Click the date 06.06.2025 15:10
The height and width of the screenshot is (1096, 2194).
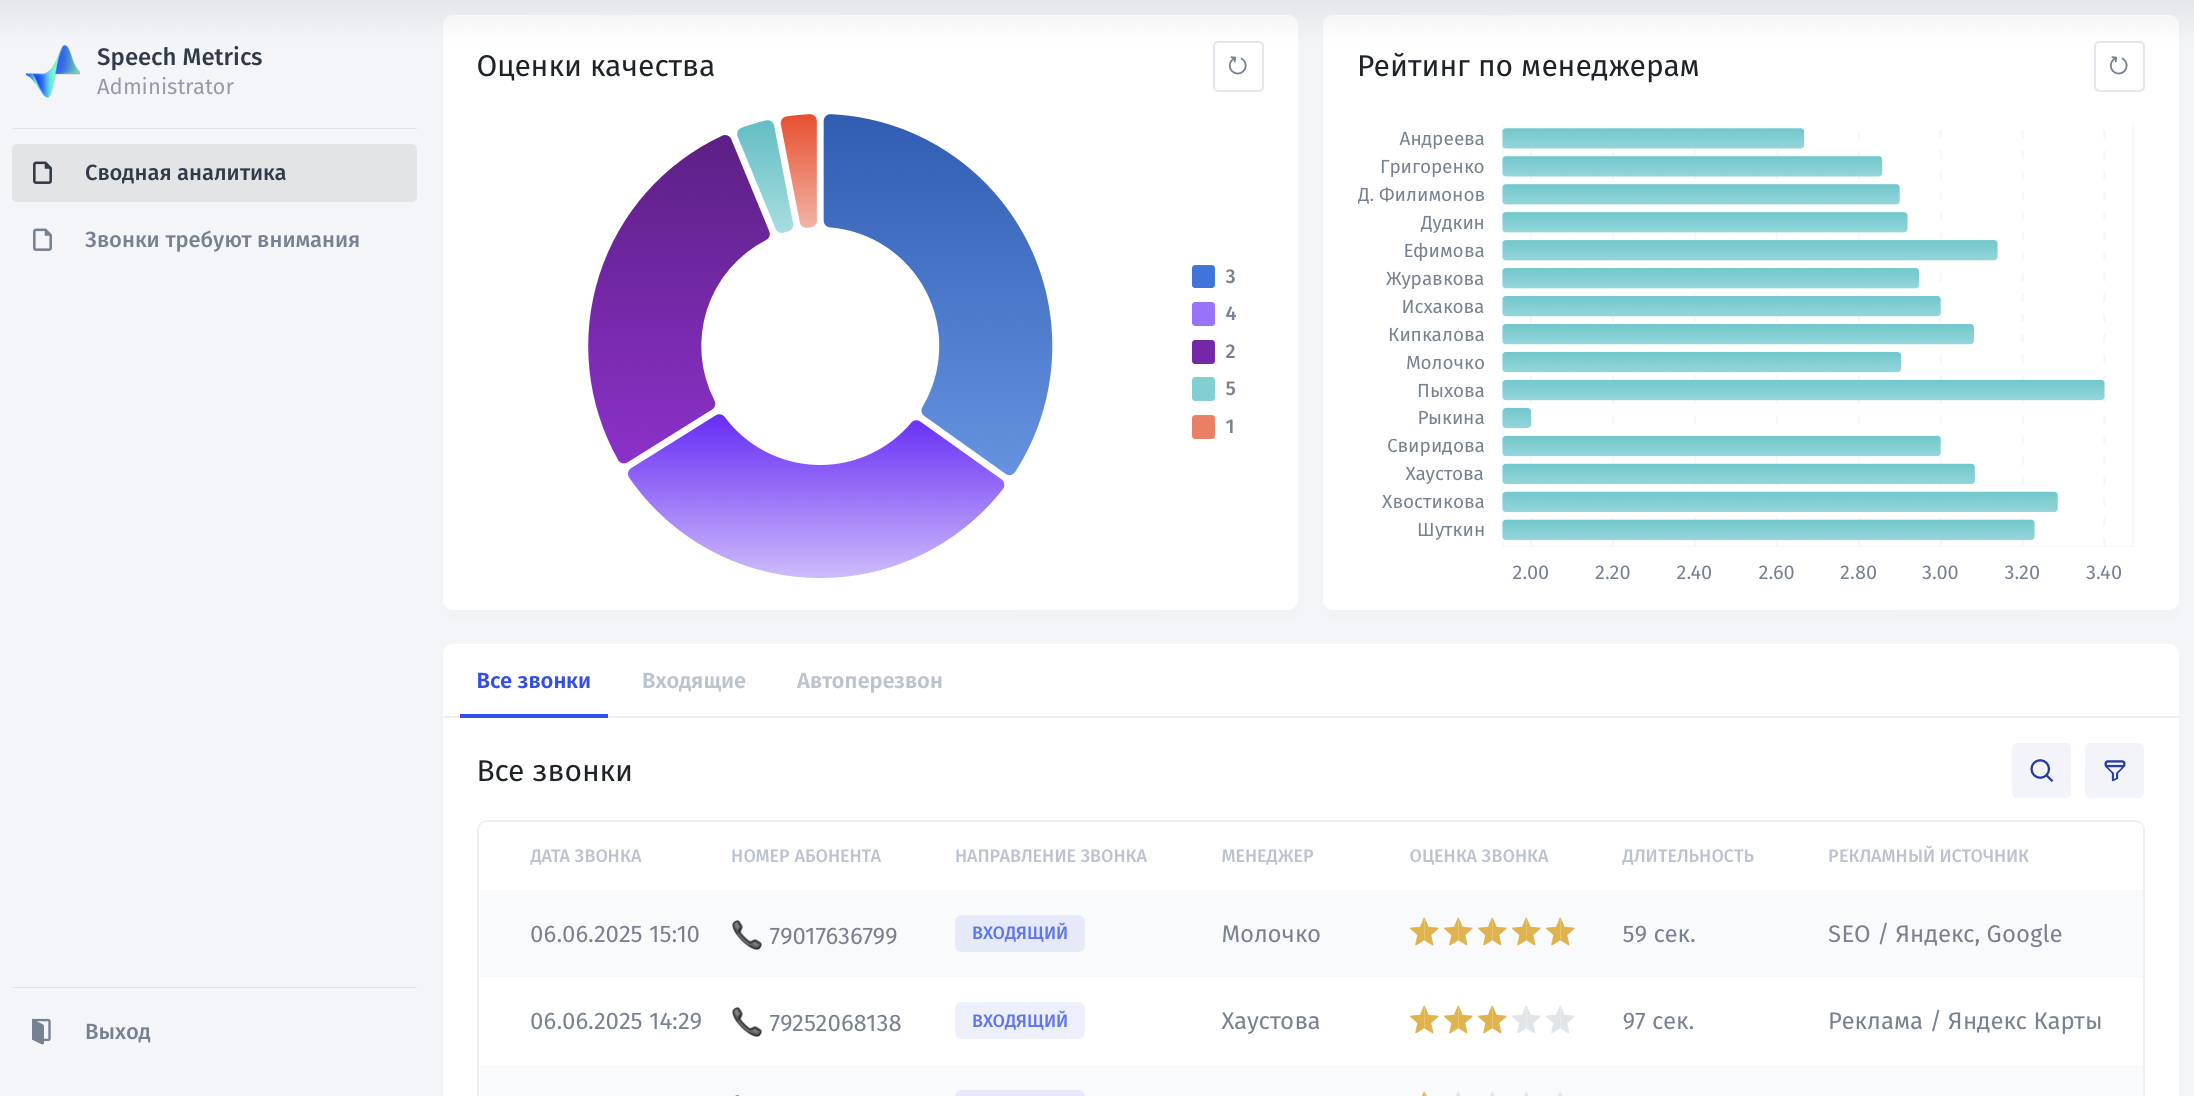pyautogui.click(x=615, y=934)
